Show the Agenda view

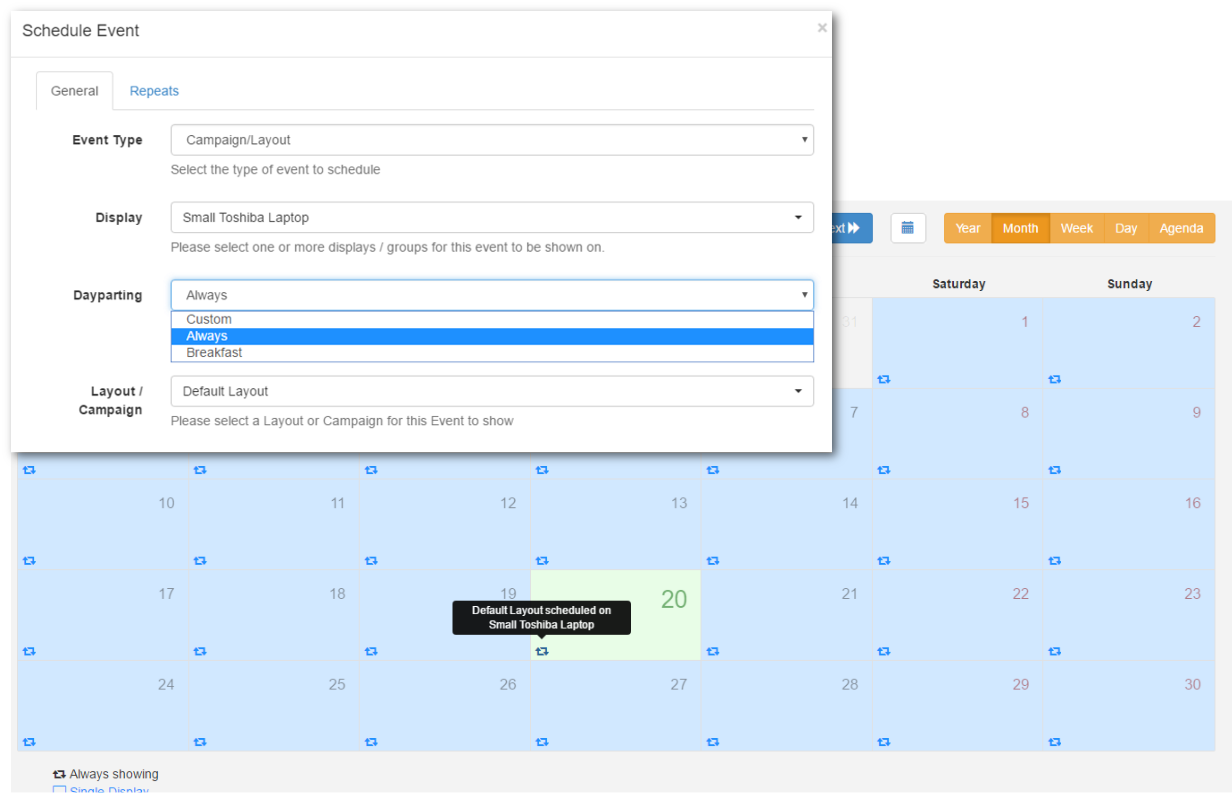(x=1181, y=228)
